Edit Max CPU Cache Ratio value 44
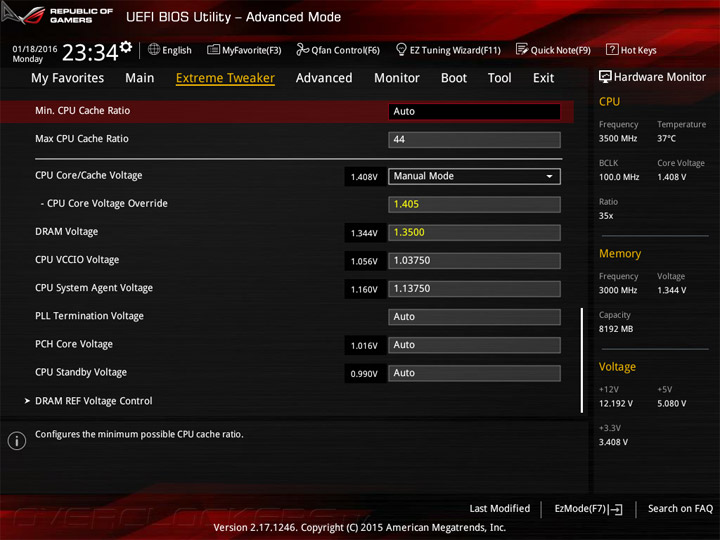 [474, 140]
